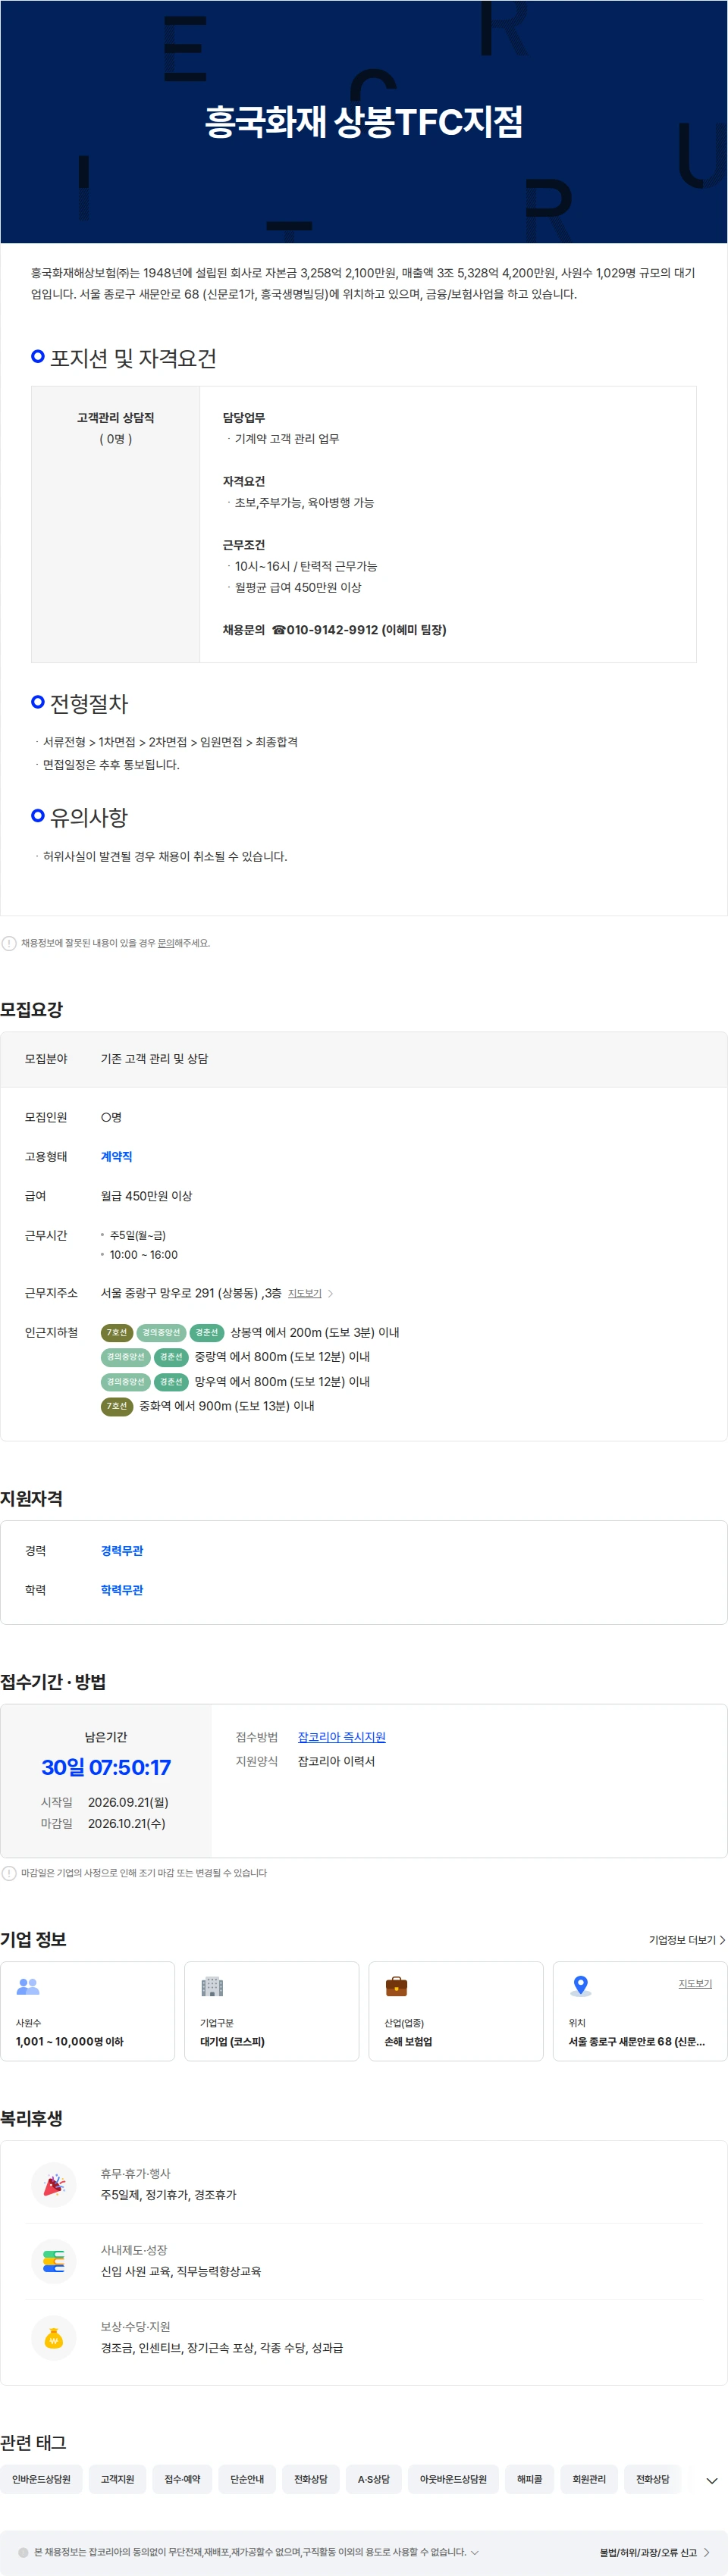The image size is (728, 2576).
Task: Click the 경력무관 value
Action: click(x=122, y=1550)
